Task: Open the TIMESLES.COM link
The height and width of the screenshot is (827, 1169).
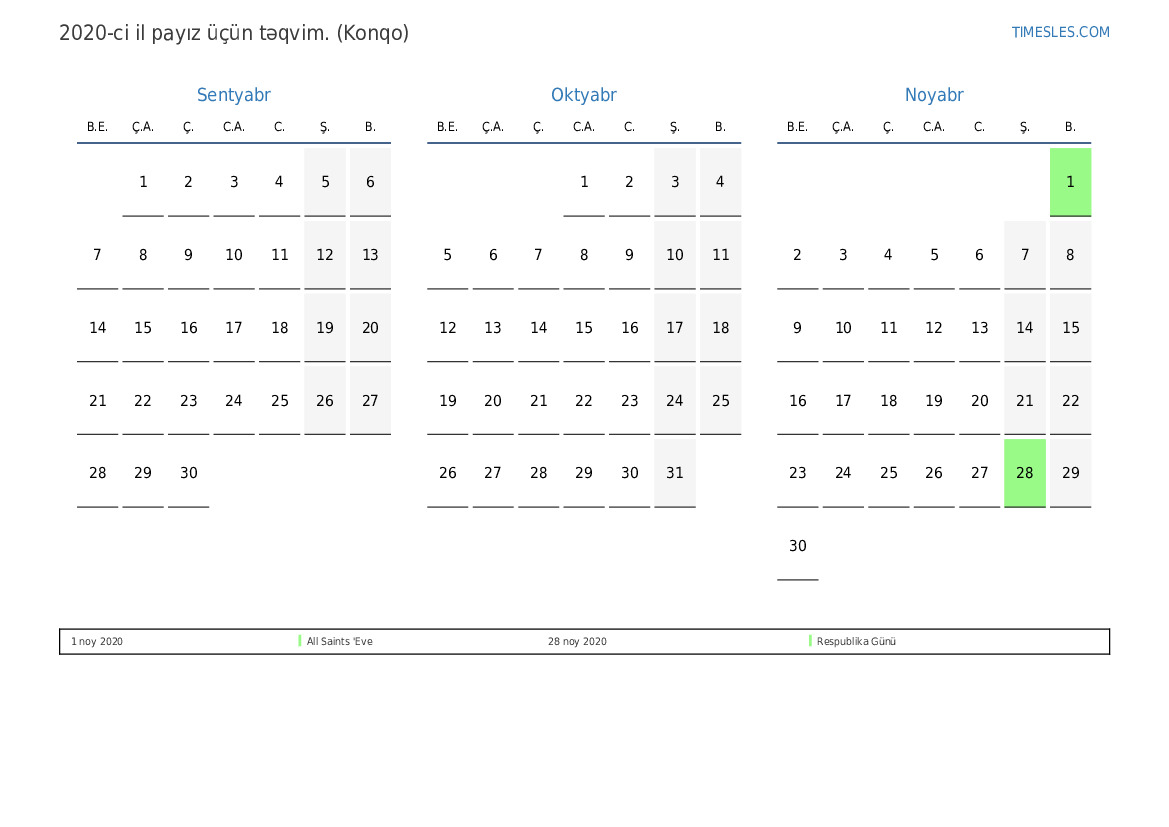Action: [x=1060, y=32]
